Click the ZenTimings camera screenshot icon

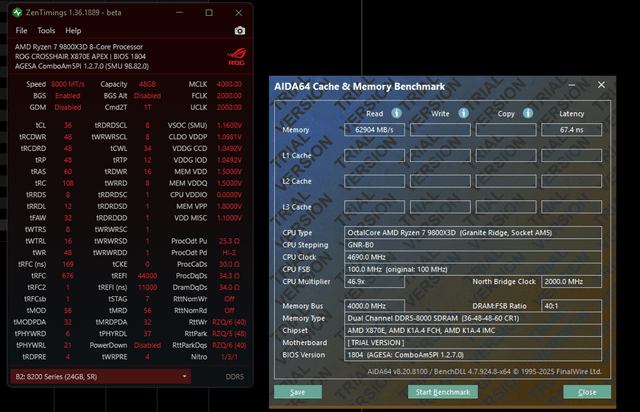point(240,31)
